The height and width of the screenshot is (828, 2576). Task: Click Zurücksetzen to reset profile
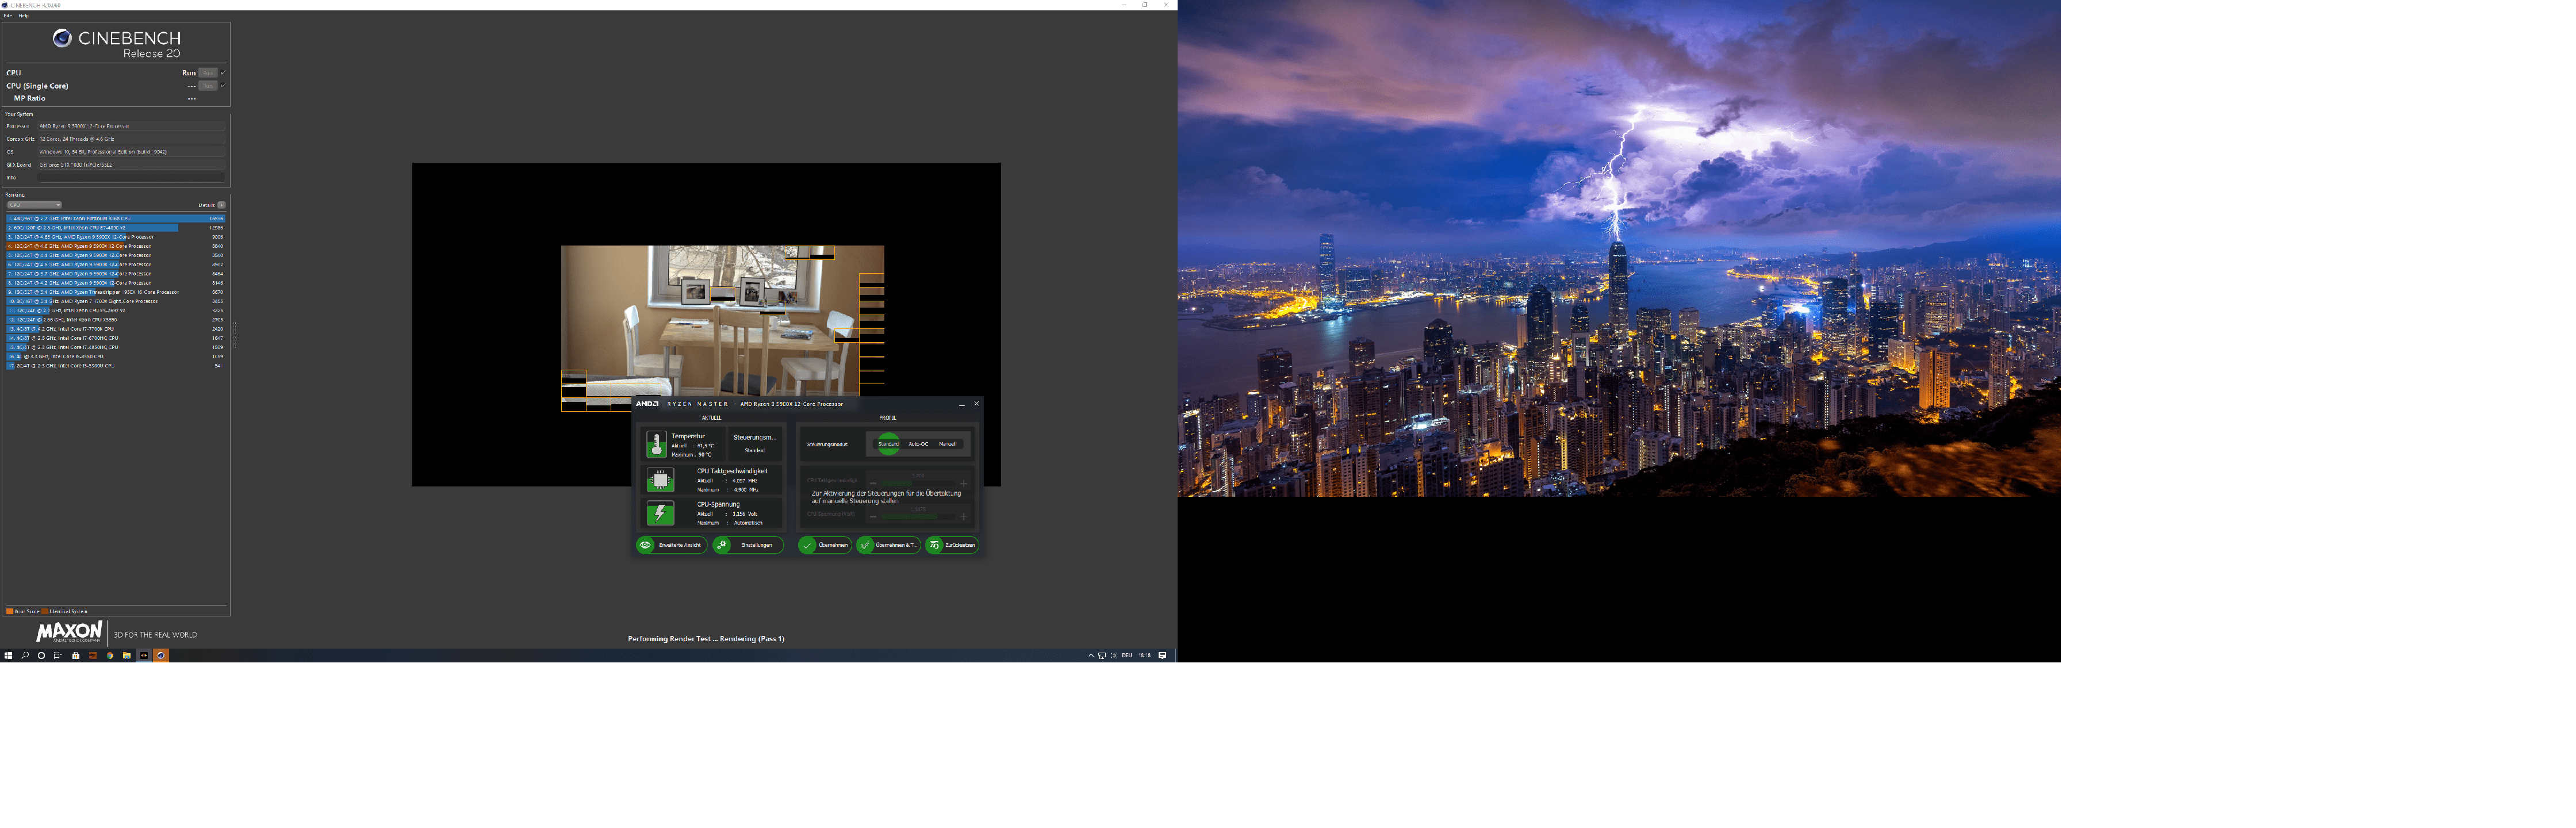951,545
